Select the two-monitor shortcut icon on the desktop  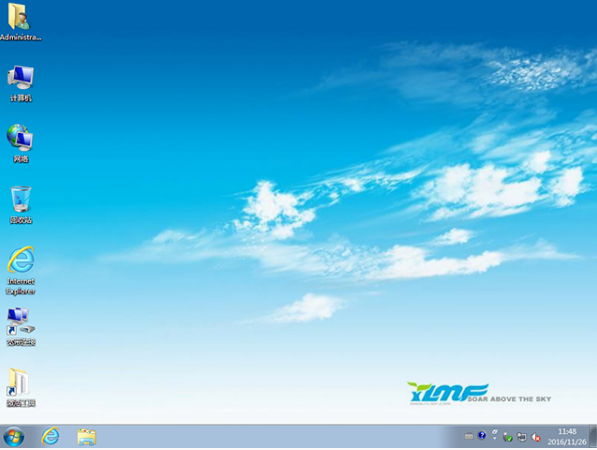point(21,327)
